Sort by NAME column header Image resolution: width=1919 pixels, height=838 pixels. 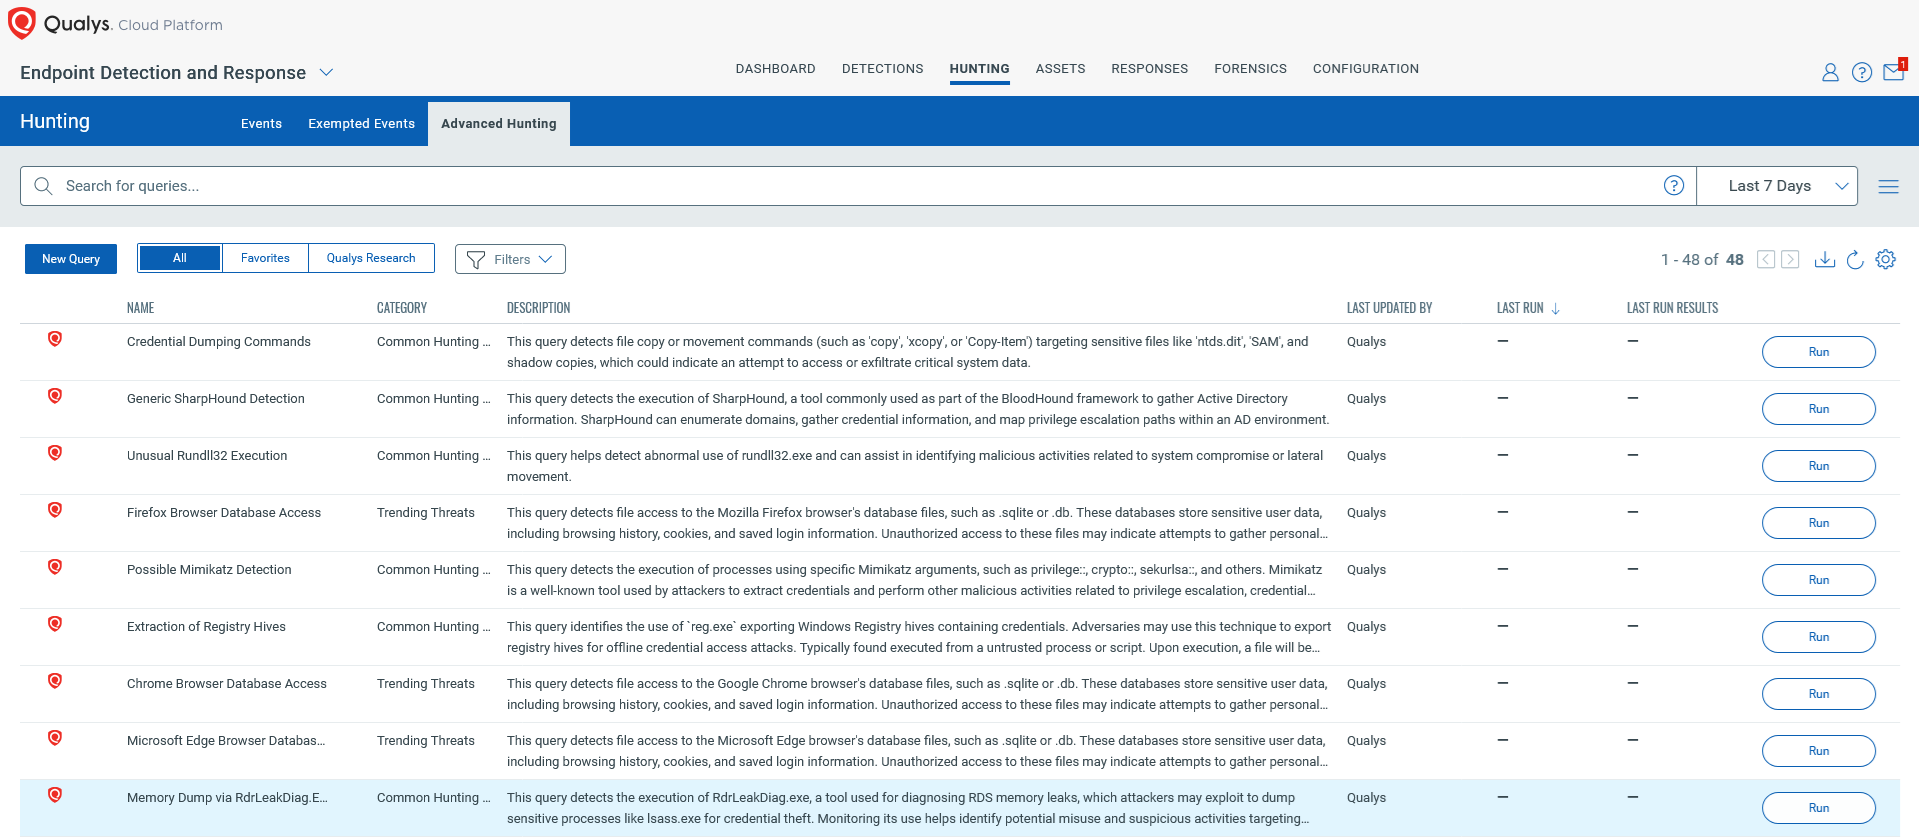140,308
